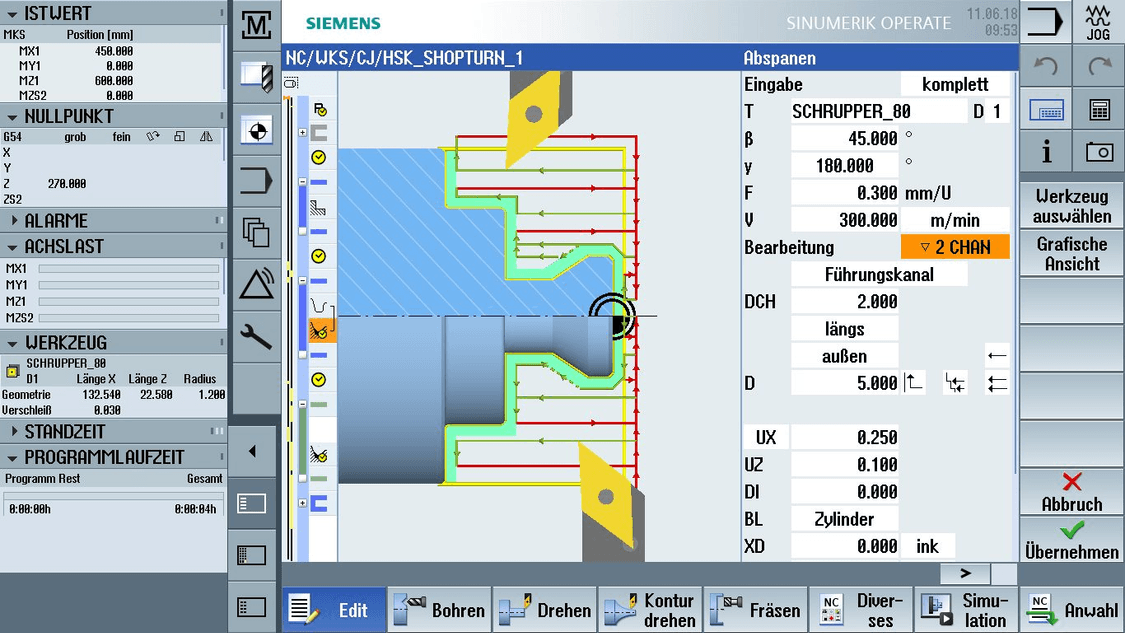
Task: Click the info i icon
Action: [x=1046, y=152]
